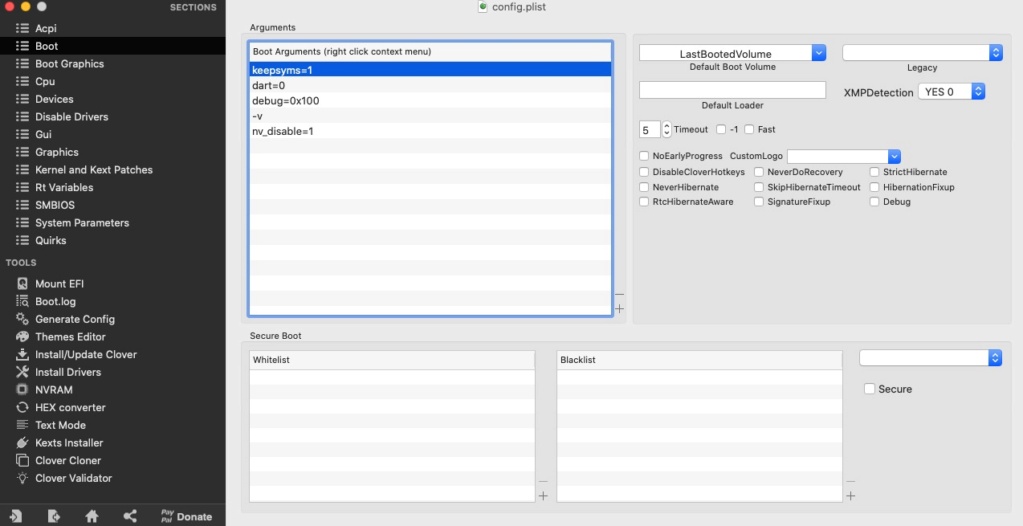
Task: Select the keepsyms=1 boot argument
Action: pyautogui.click(x=431, y=70)
